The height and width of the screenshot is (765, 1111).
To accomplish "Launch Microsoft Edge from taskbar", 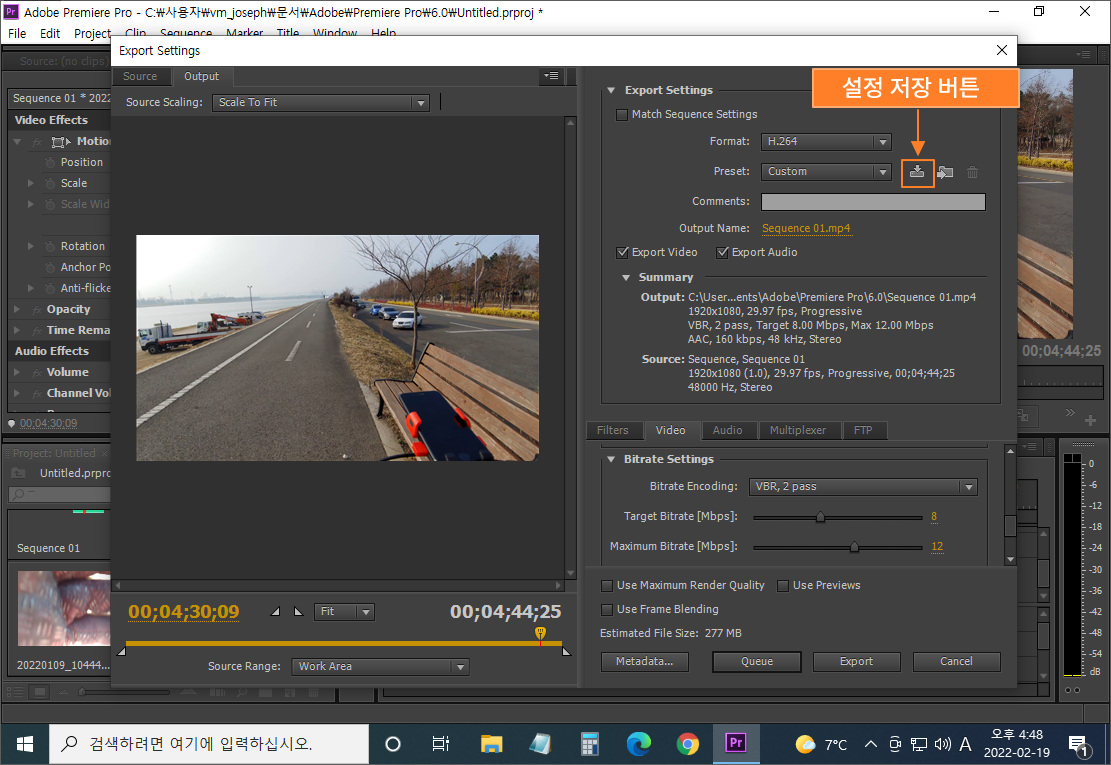I will click(x=638, y=744).
